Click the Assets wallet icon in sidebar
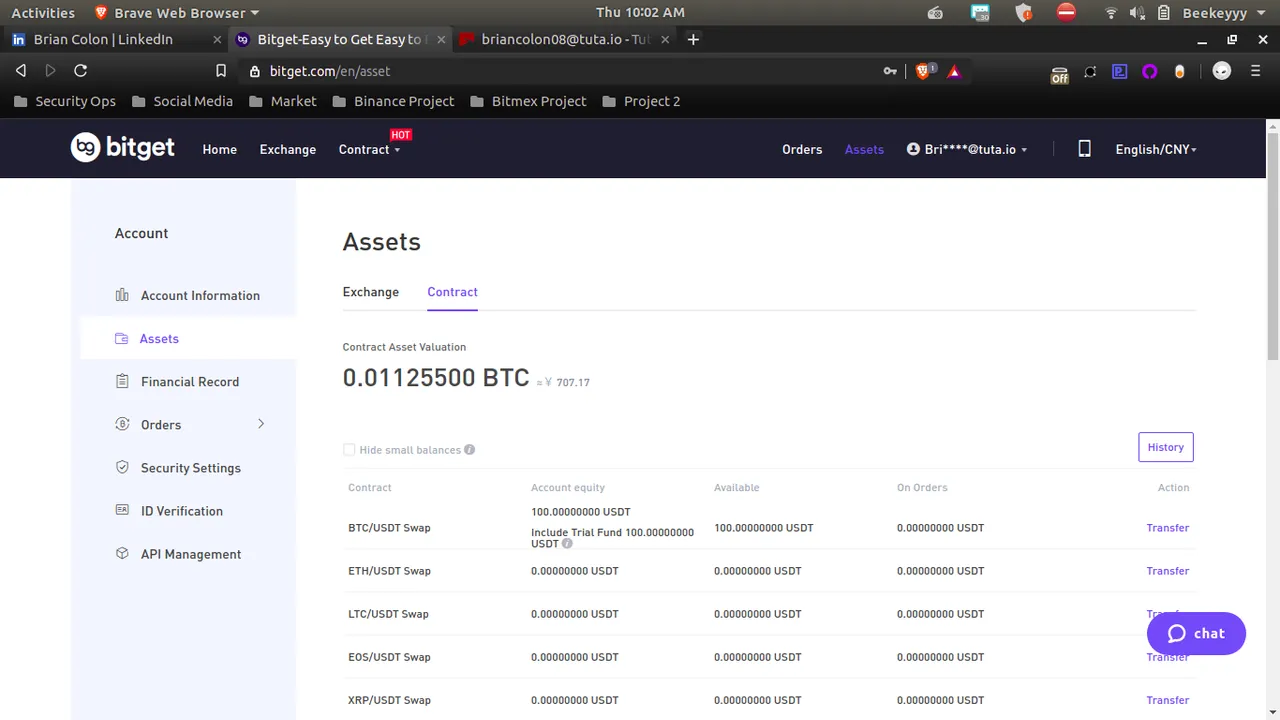 click(x=121, y=339)
